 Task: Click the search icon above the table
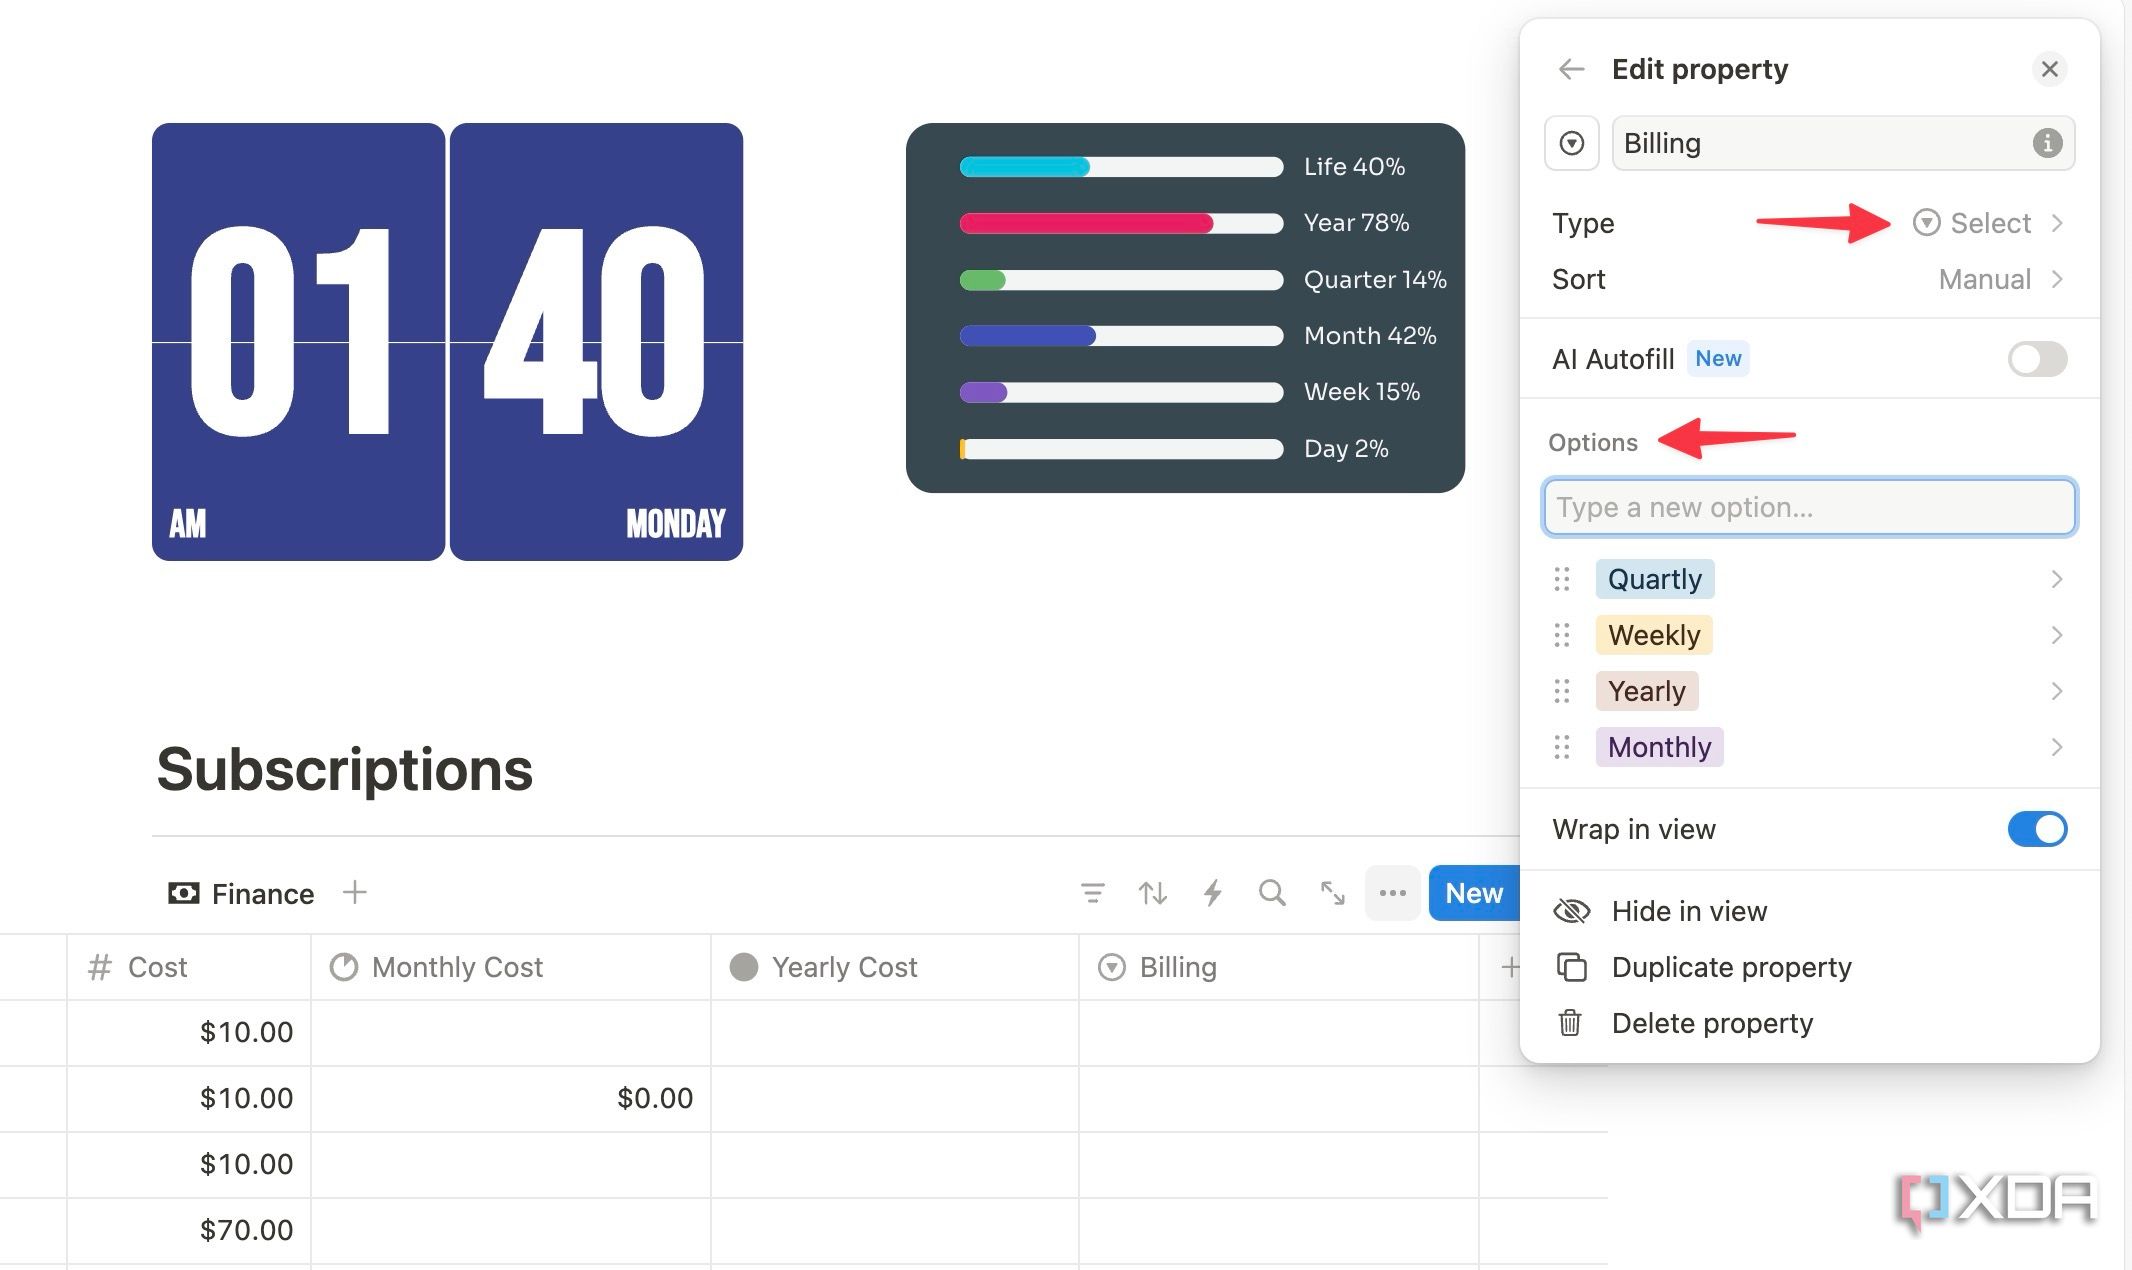[1271, 893]
